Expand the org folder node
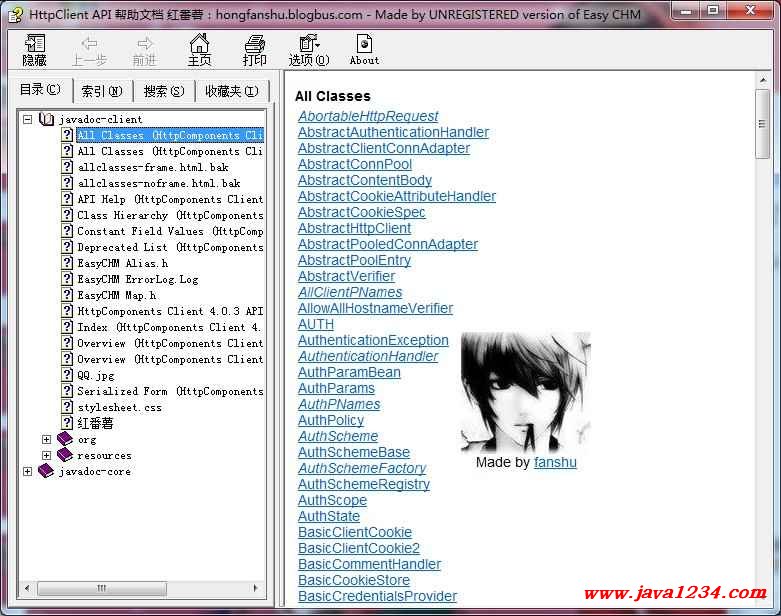The height and width of the screenshot is (616, 781). tap(46, 440)
